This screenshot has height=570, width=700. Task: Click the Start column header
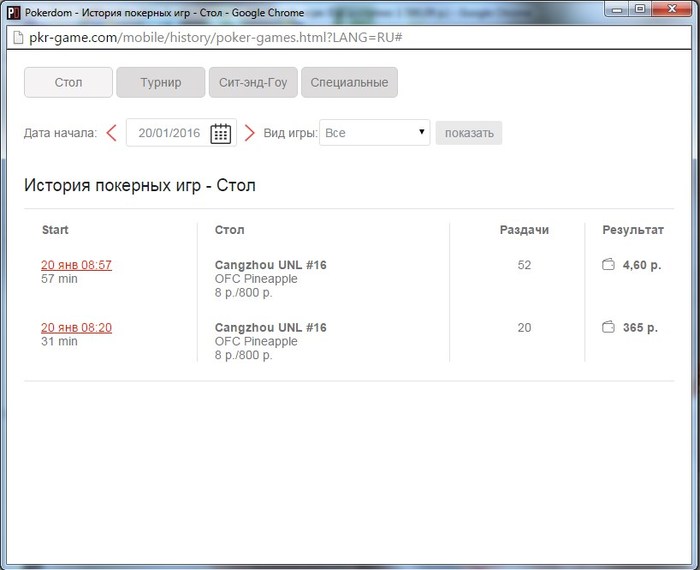(55, 230)
